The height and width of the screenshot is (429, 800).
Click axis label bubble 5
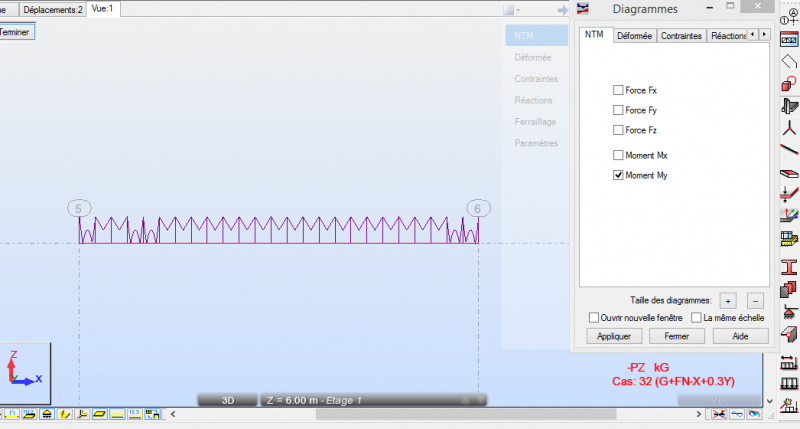(x=79, y=208)
